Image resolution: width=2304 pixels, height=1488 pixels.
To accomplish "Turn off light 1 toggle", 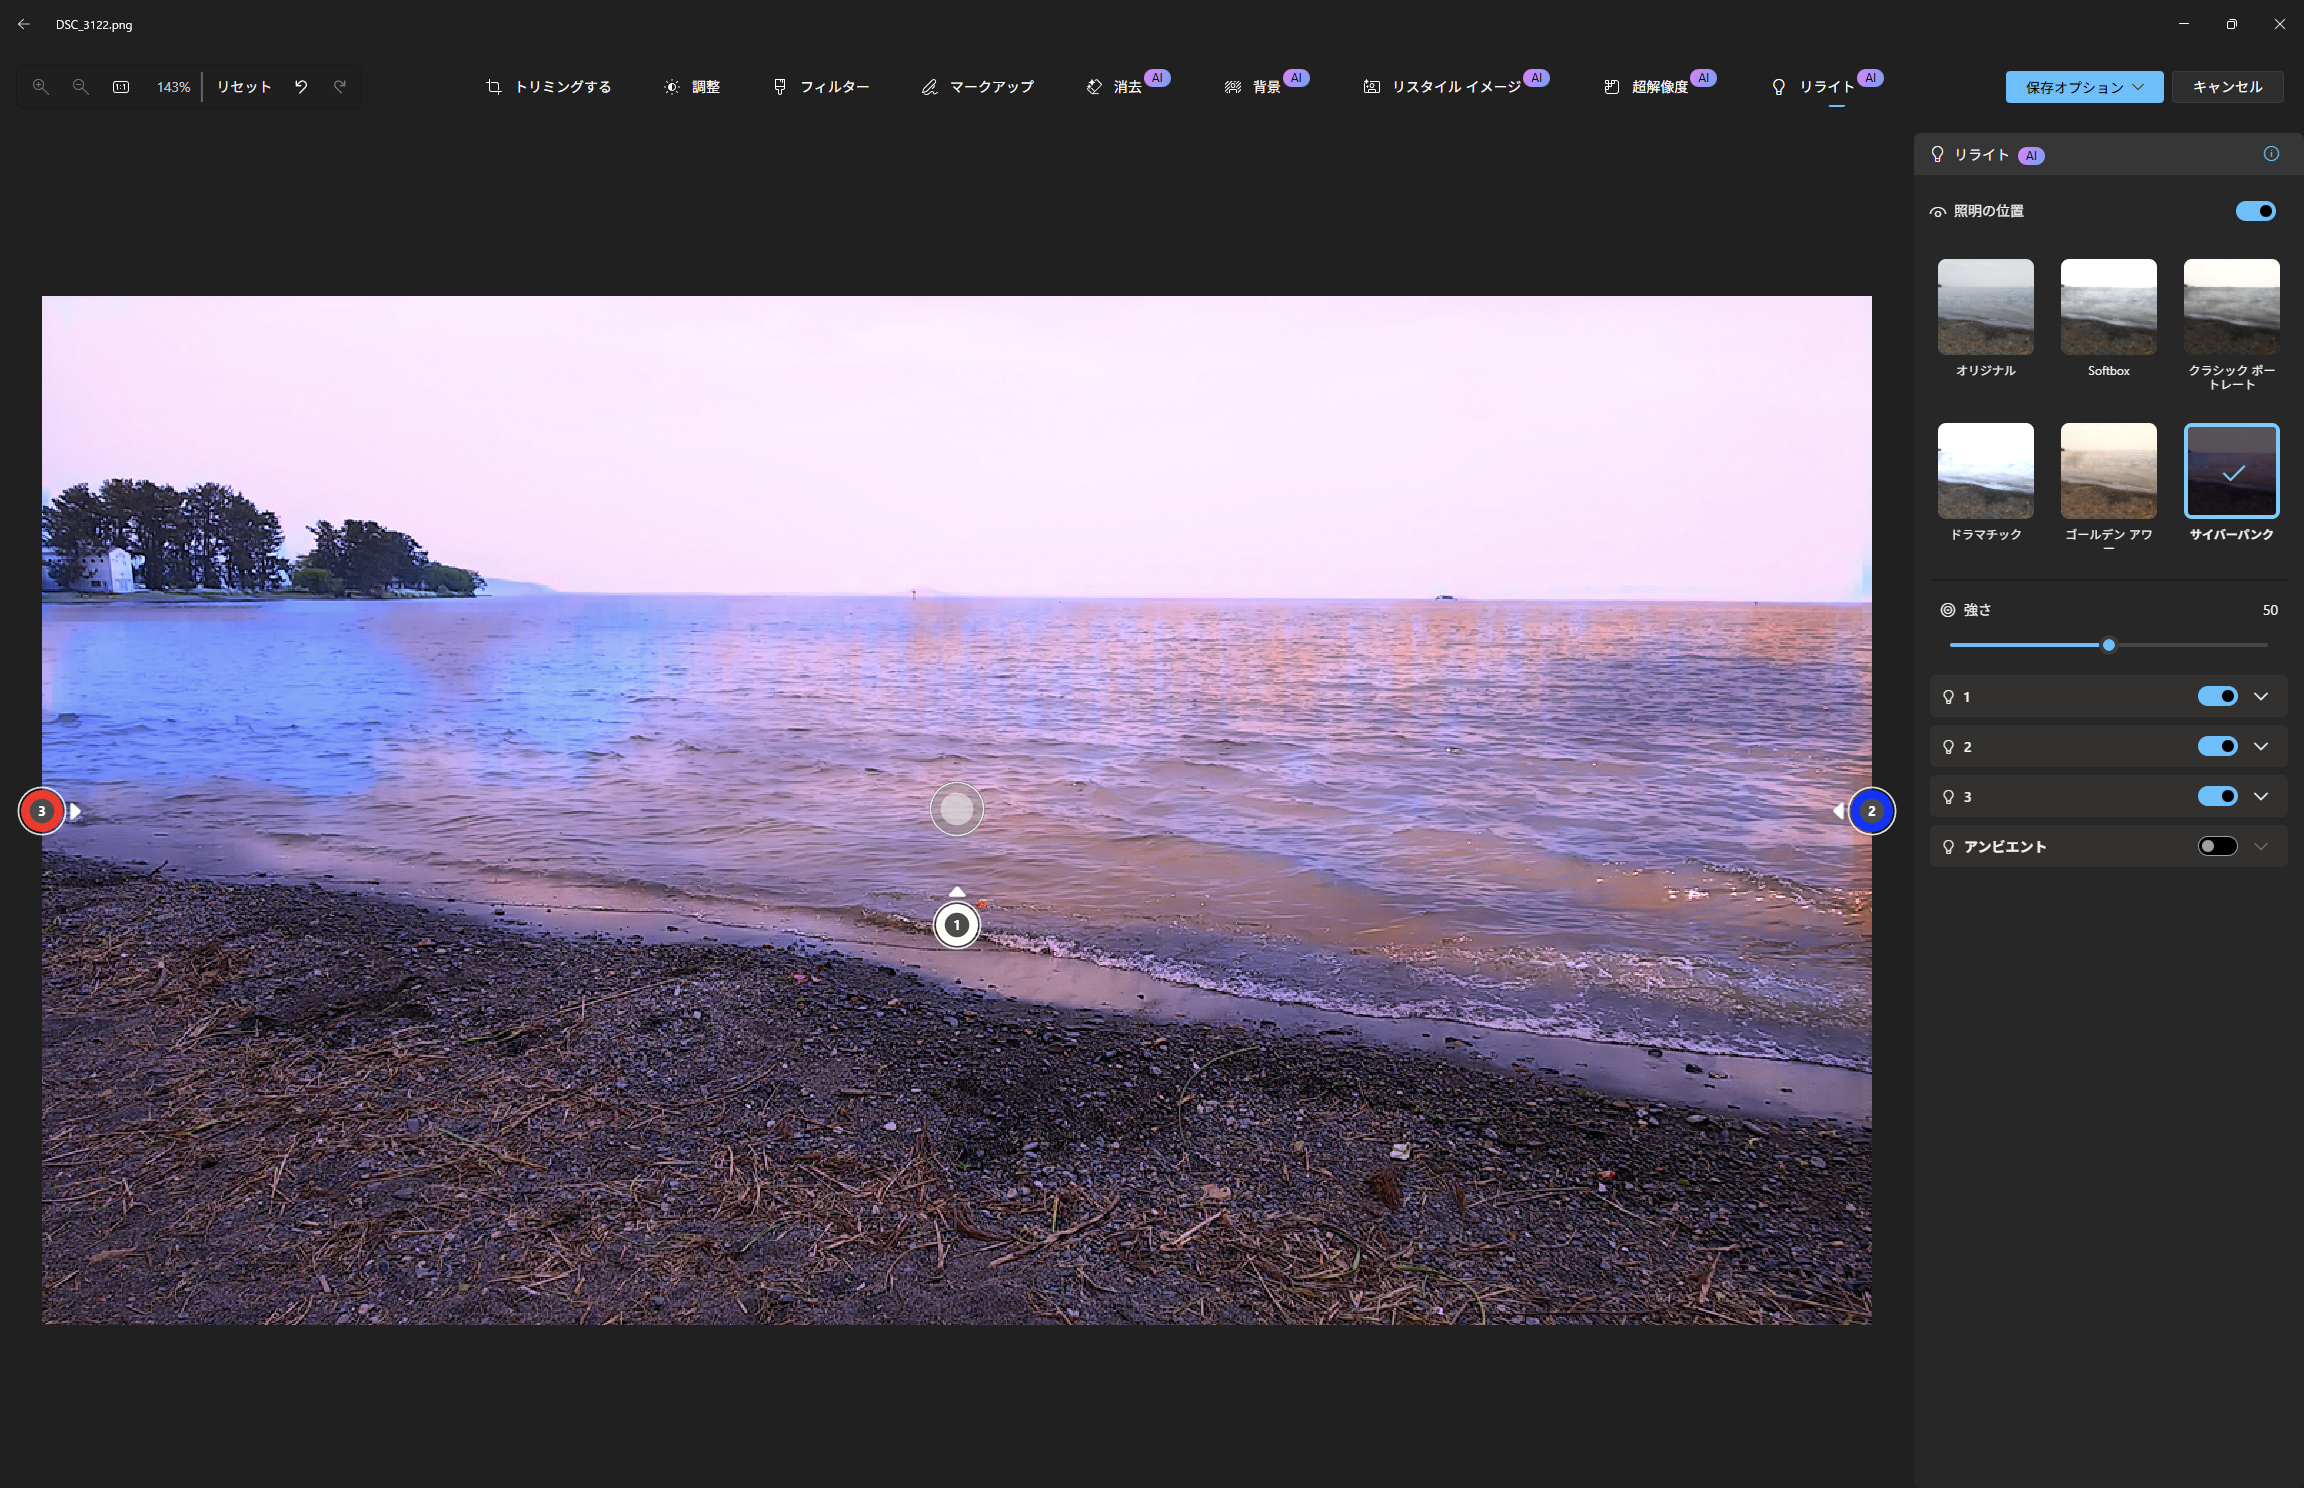I will click(x=2217, y=697).
